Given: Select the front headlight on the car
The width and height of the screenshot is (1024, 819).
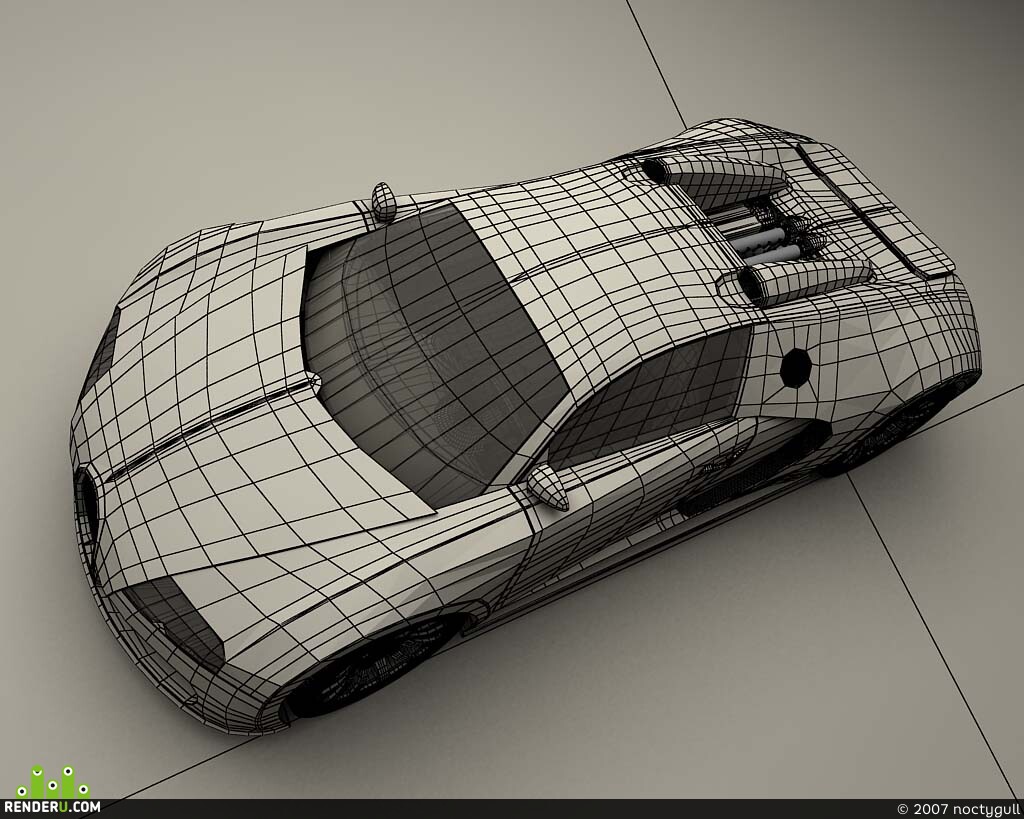Looking at the screenshot, I should pos(175,622).
